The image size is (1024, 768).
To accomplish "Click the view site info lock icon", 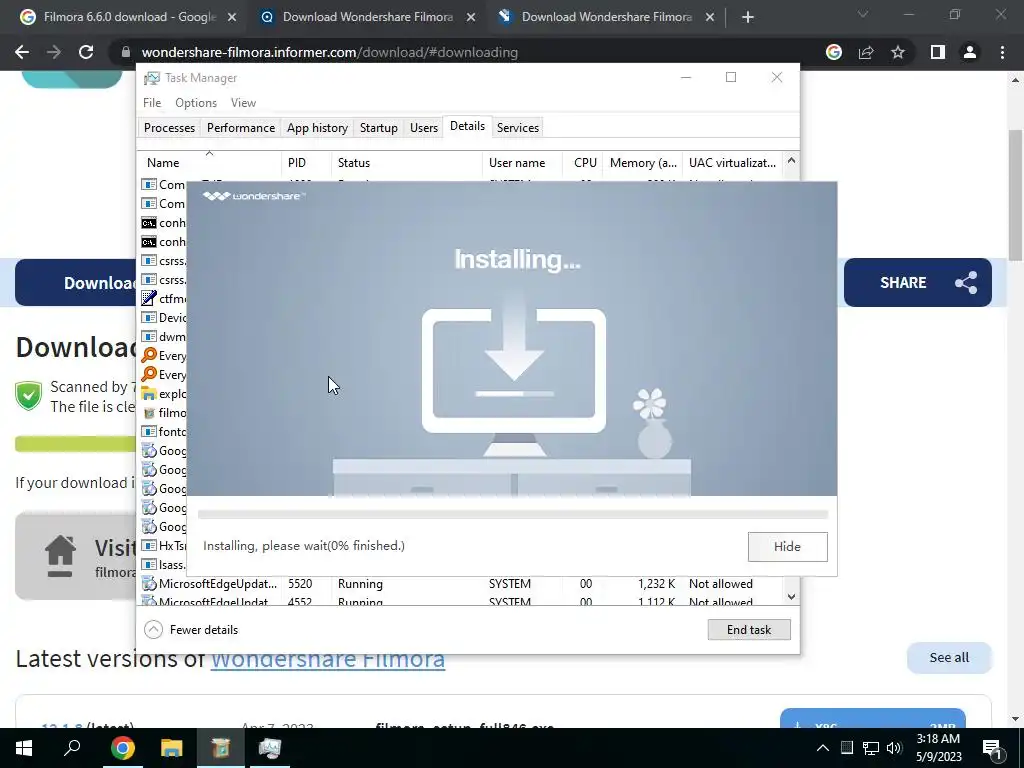I will click(x=126, y=52).
